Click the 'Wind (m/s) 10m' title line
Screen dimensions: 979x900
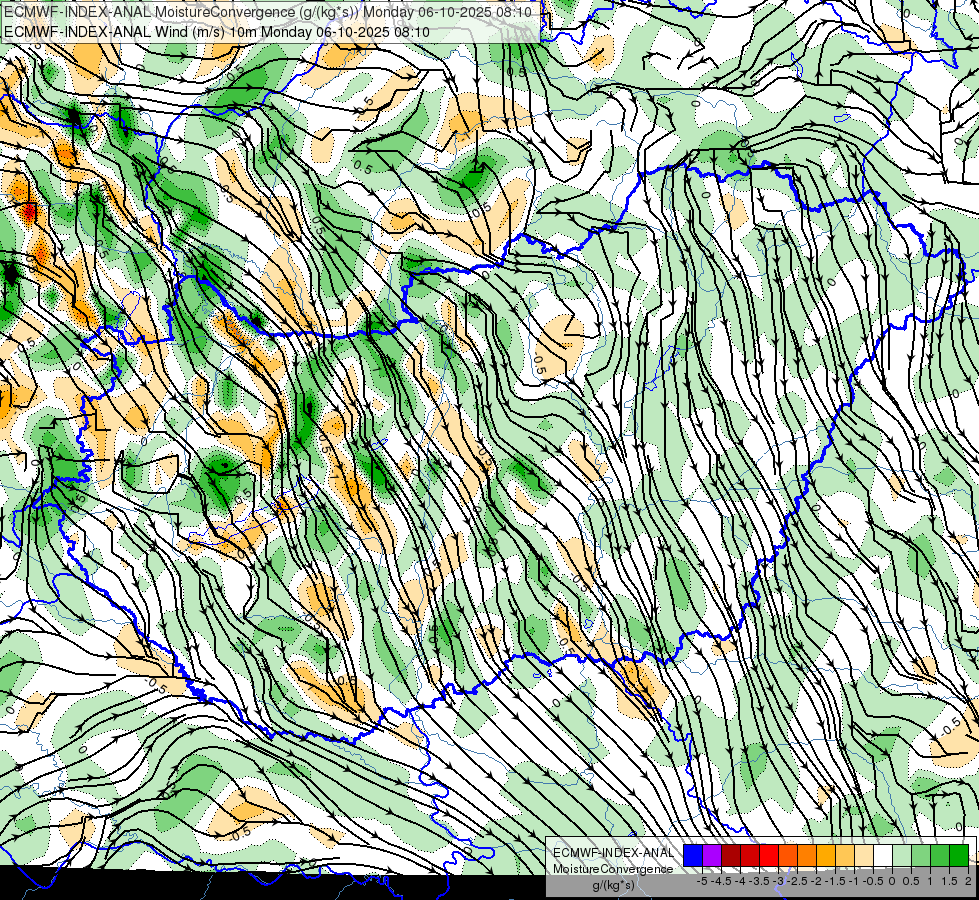pyautogui.click(x=217, y=32)
